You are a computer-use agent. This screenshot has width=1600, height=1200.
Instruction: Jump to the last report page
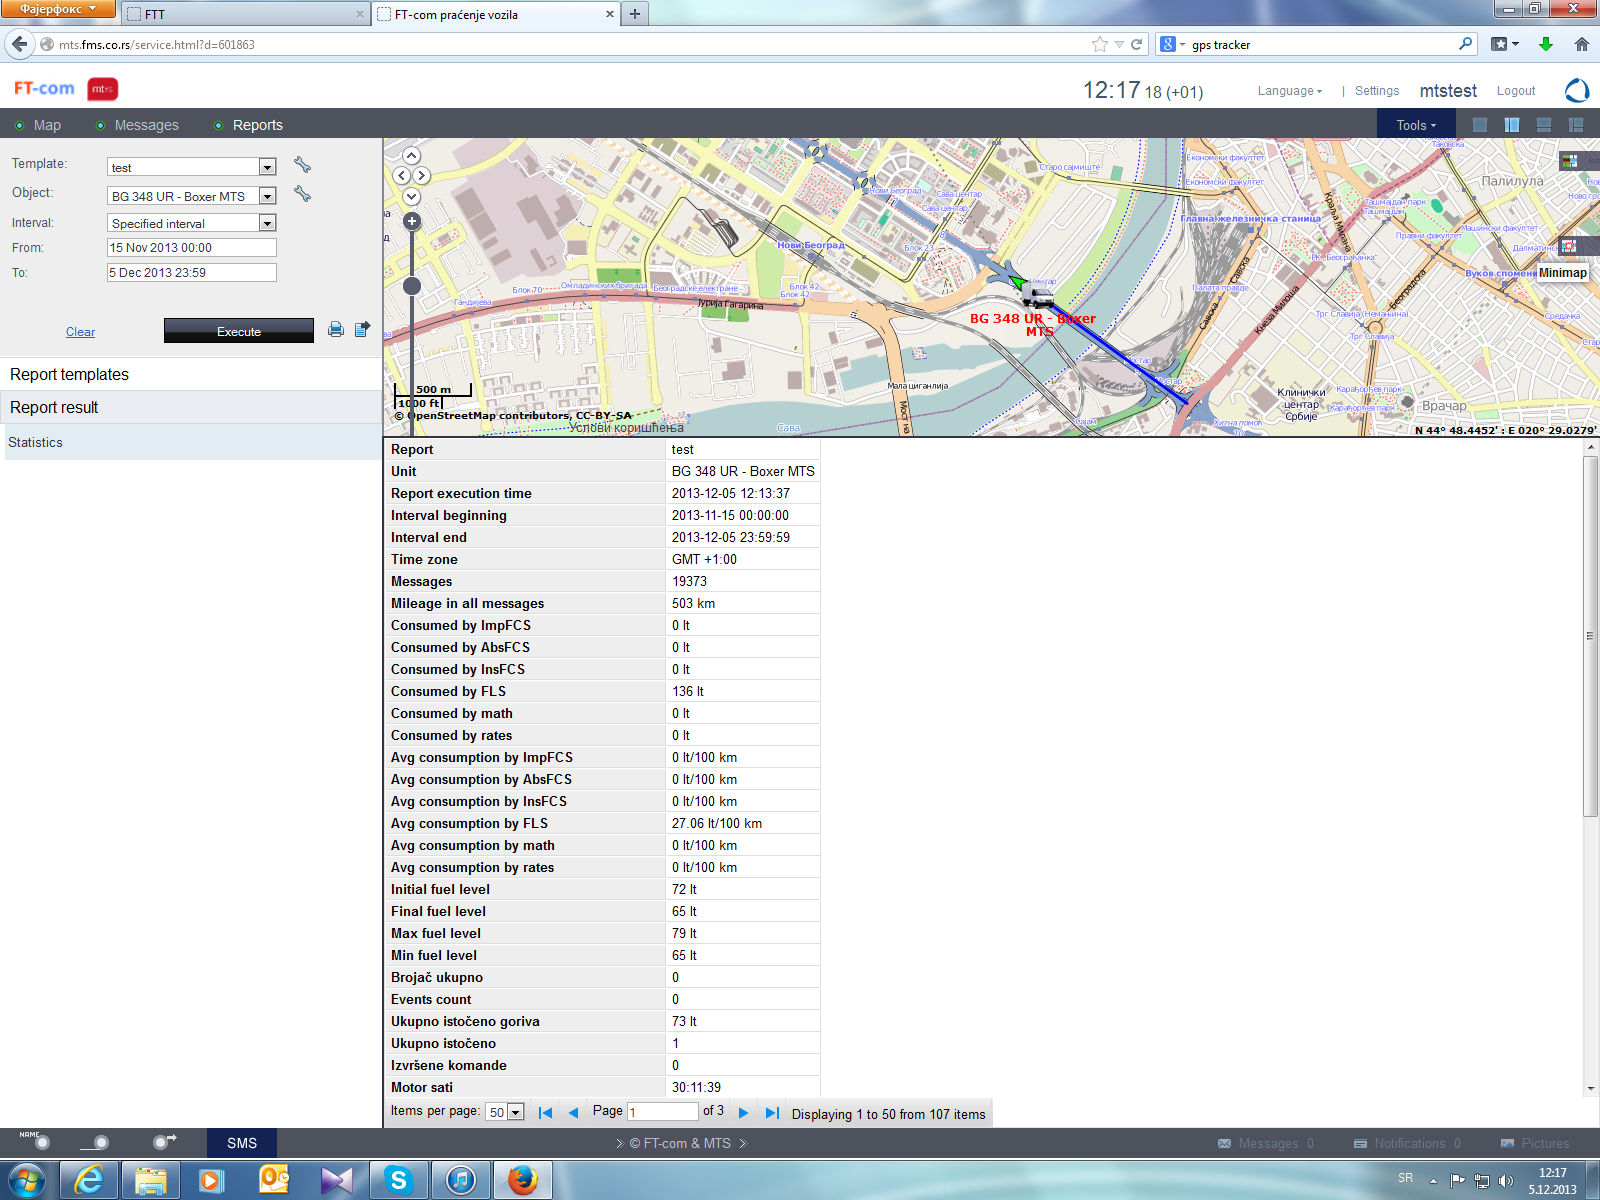point(772,1112)
